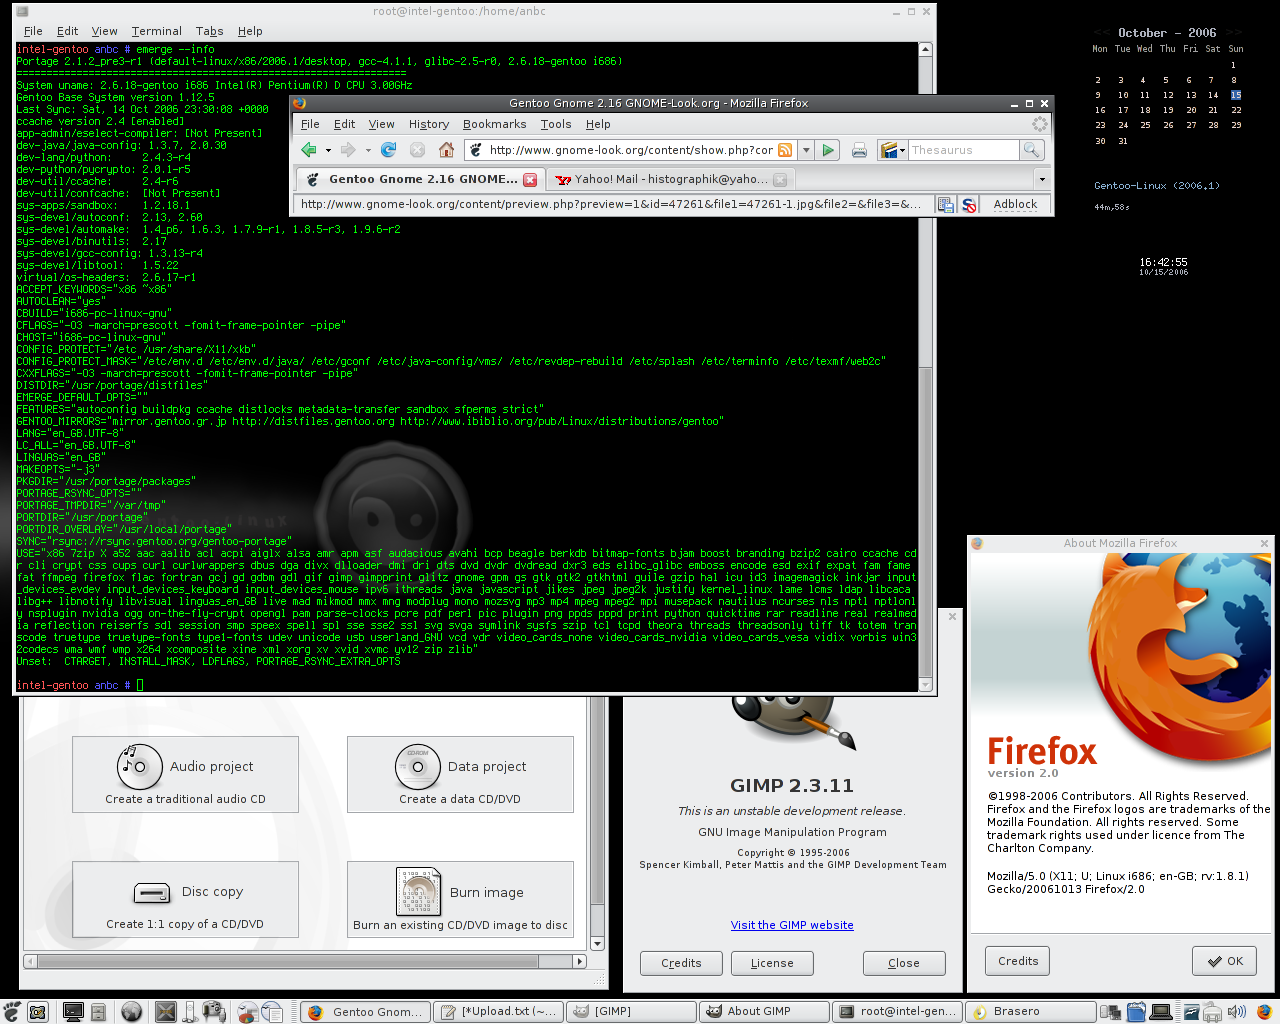Click Firefox's green Back arrow
The width and height of the screenshot is (1280, 1024).
(309, 150)
